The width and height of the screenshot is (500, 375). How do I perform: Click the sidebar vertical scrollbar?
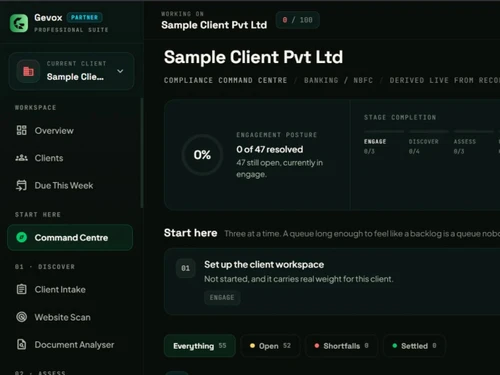[142, 153]
